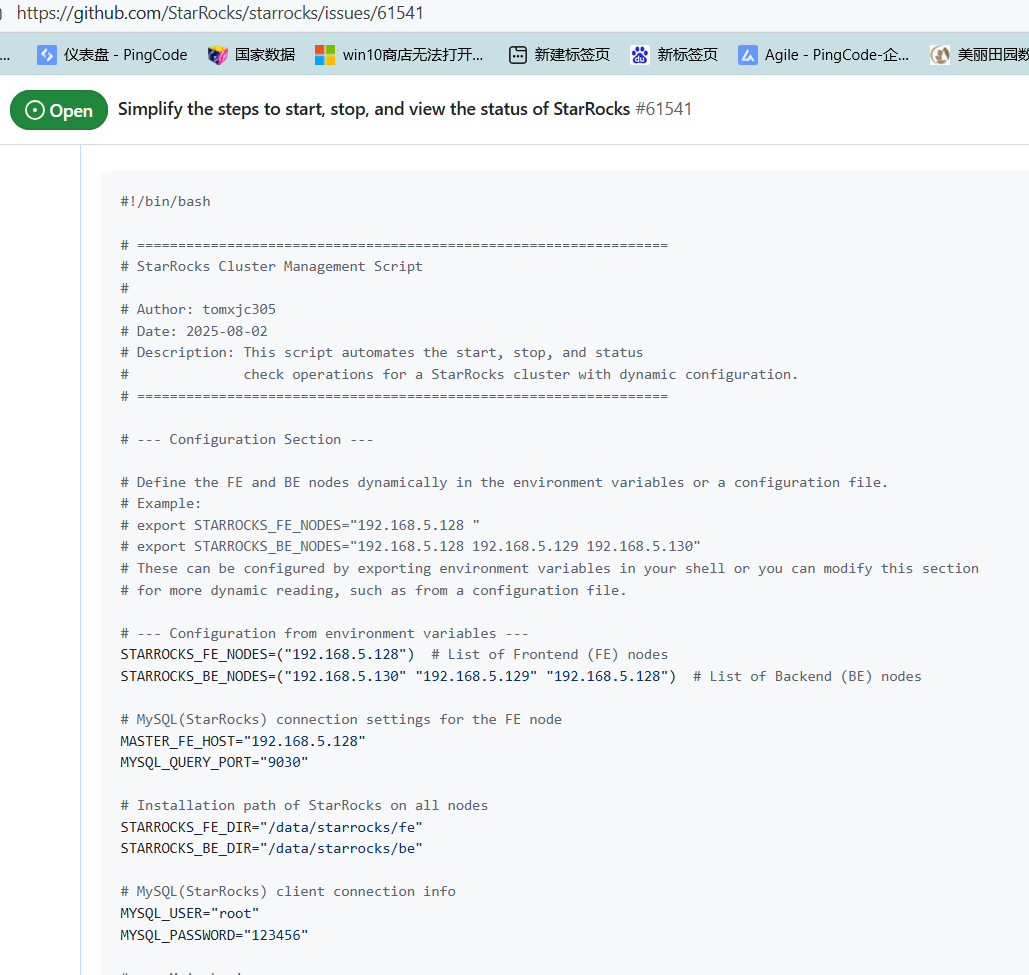Open the win10商店无法打开 bookmark
The image size is (1029, 975).
(399, 54)
